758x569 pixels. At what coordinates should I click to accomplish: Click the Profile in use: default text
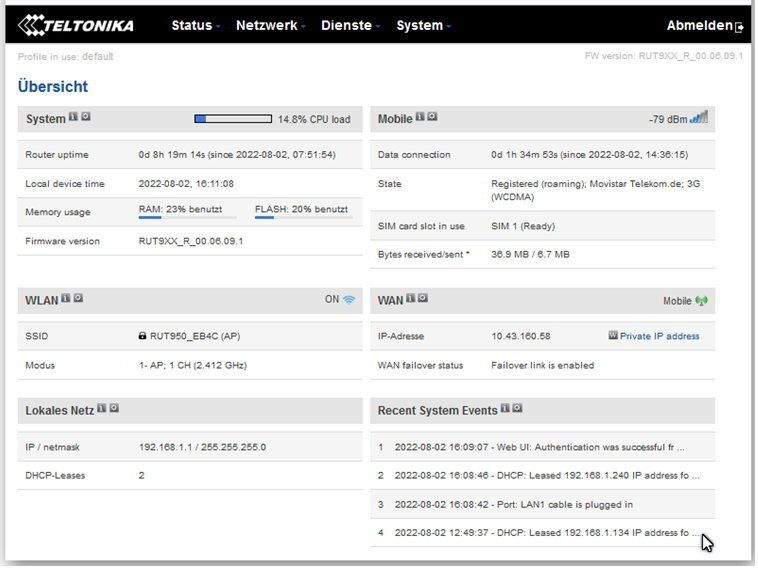pos(66,57)
